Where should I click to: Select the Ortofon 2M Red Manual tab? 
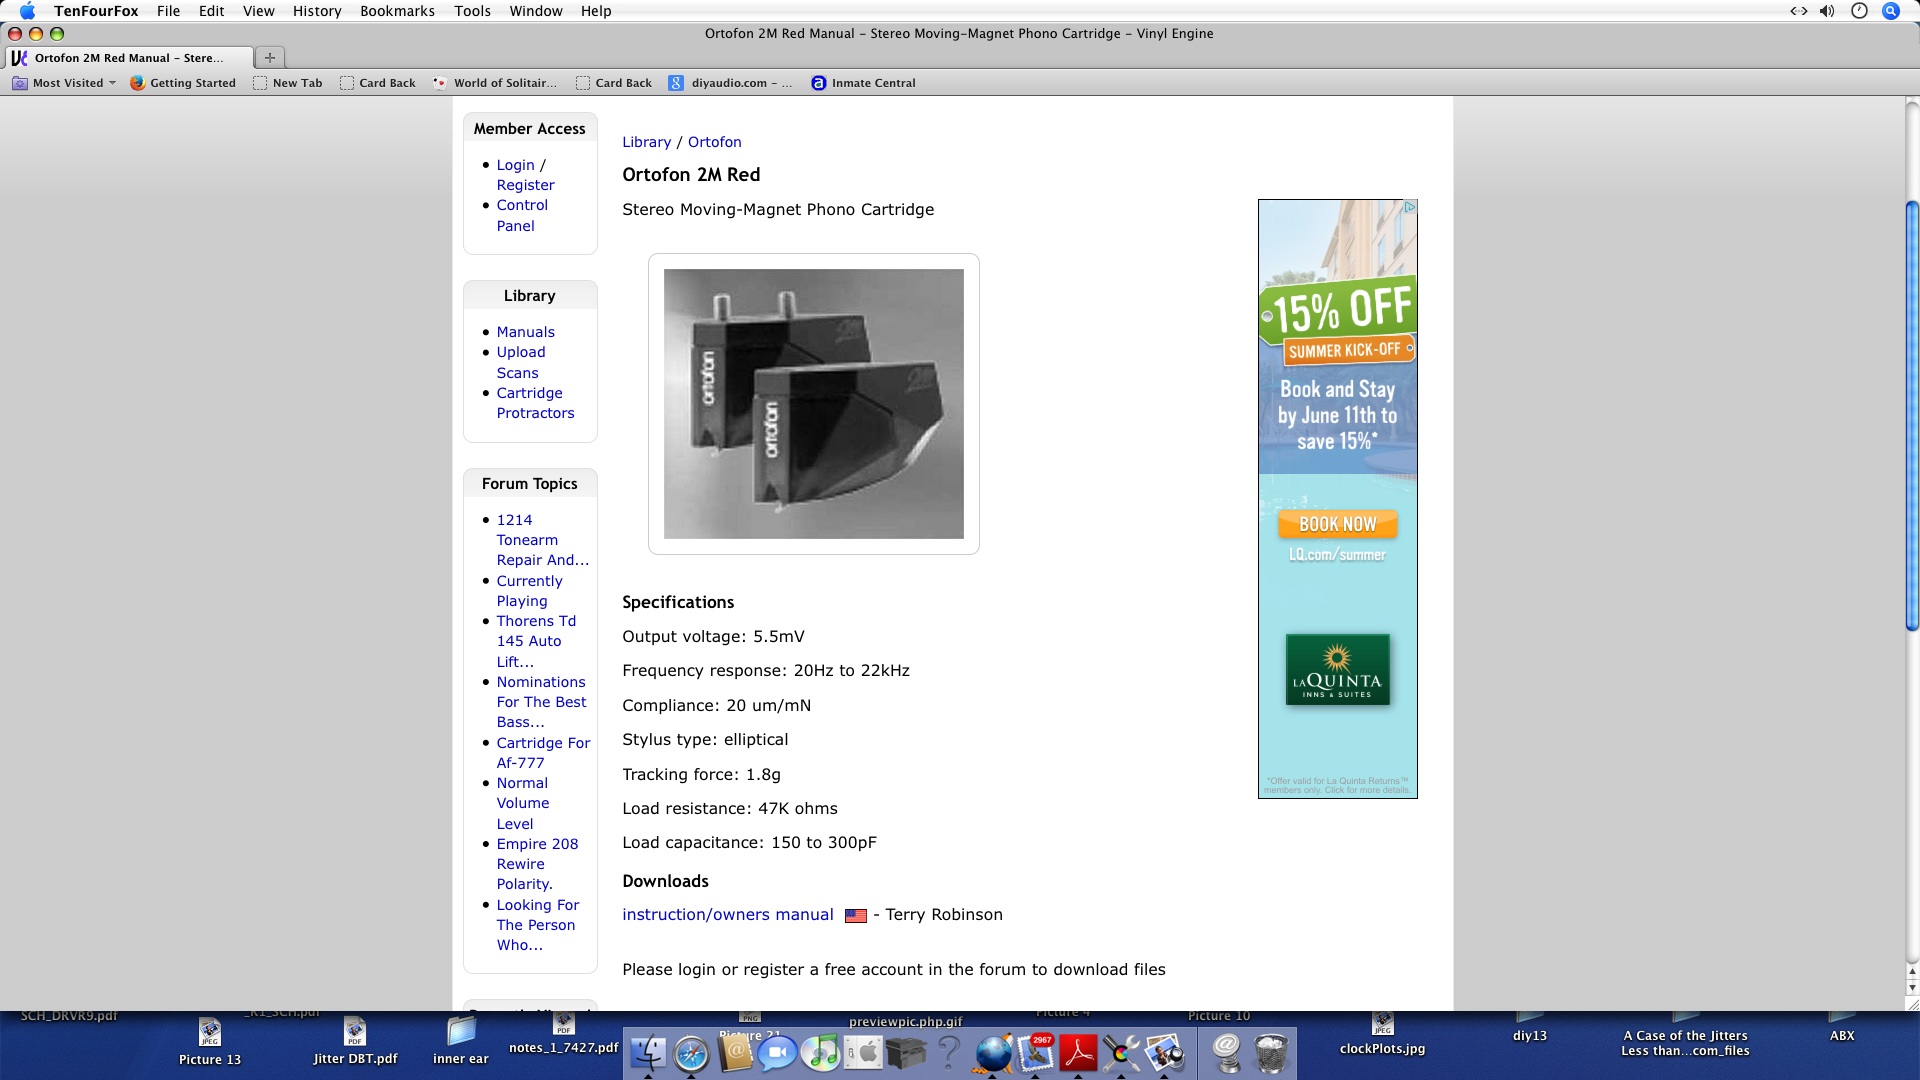tap(129, 57)
